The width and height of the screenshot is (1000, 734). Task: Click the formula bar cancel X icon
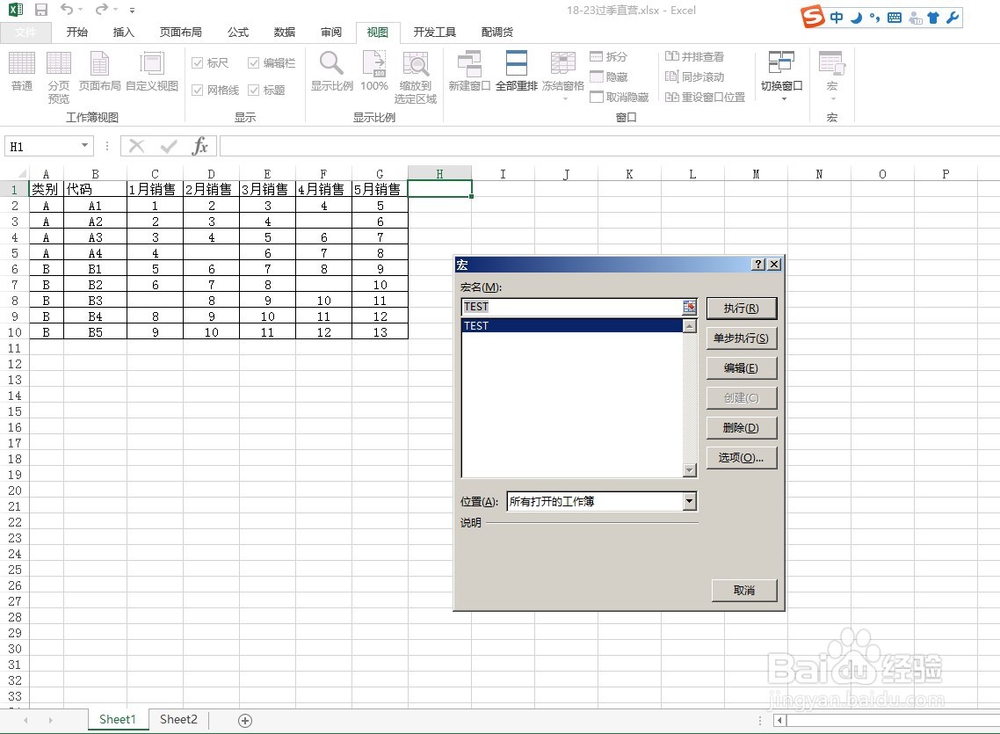coord(136,147)
